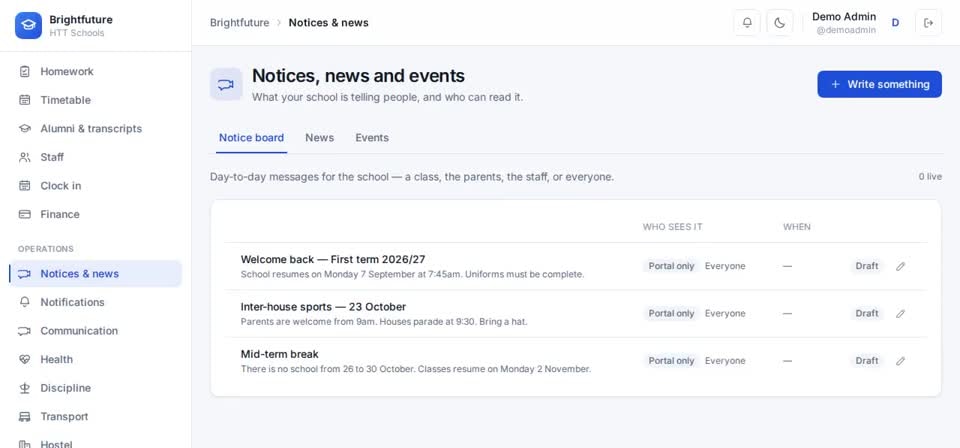
Task: Click the Homework sidebar icon
Action: [24, 72]
